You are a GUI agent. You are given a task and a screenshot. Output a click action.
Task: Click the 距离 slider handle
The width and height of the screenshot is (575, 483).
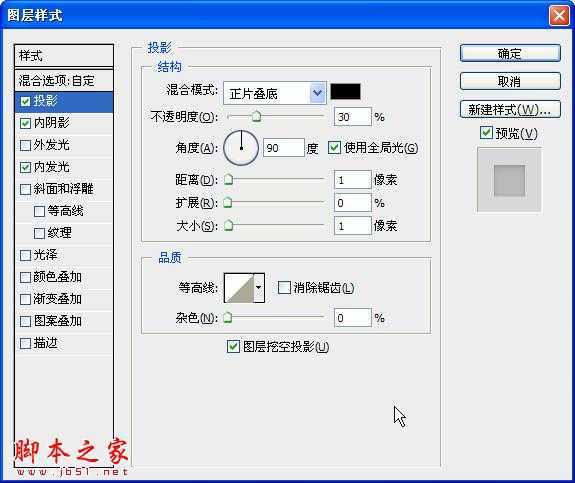click(x=228, y=179)
